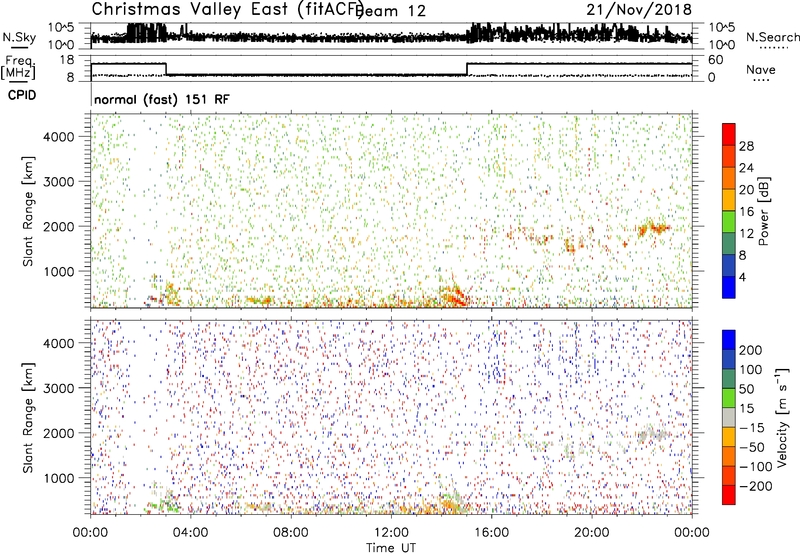This screenshot has width=800, height=554.
Task: Click the red top segment of Power color bar
Action: click(x=729, y=135)
